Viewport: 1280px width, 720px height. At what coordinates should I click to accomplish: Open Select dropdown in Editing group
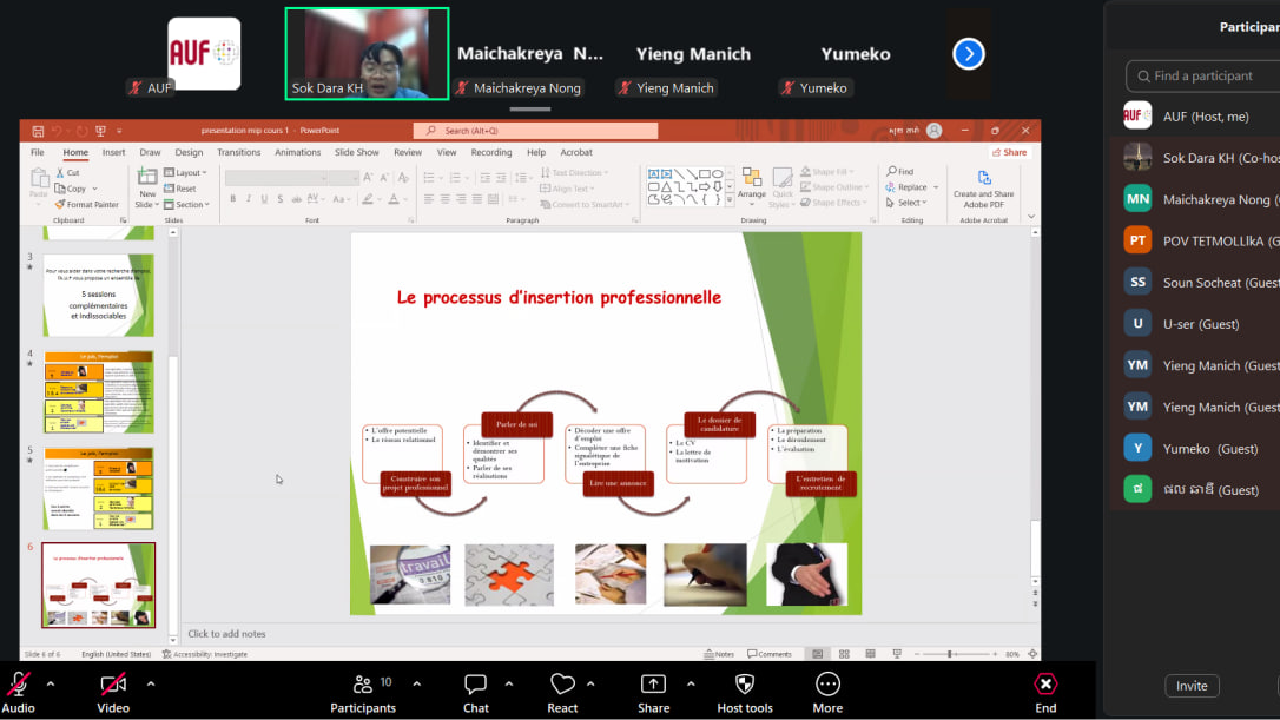point(906,202)
